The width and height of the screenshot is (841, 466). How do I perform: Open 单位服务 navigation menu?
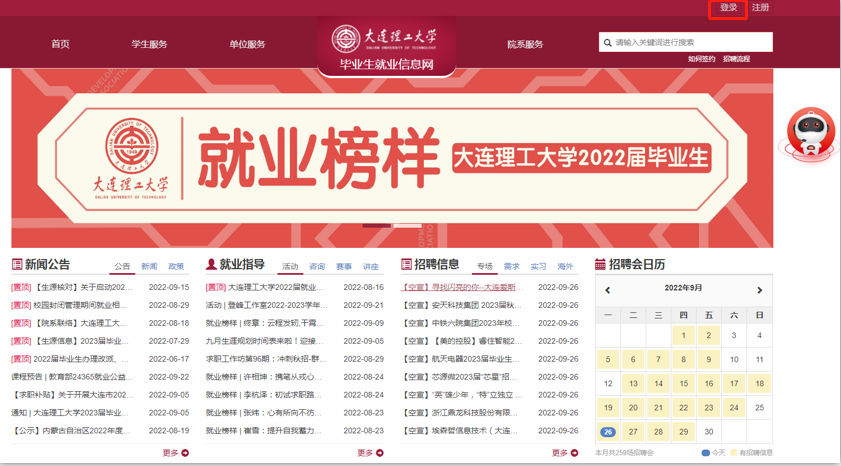pyautogui.click(x=247, y=44)
